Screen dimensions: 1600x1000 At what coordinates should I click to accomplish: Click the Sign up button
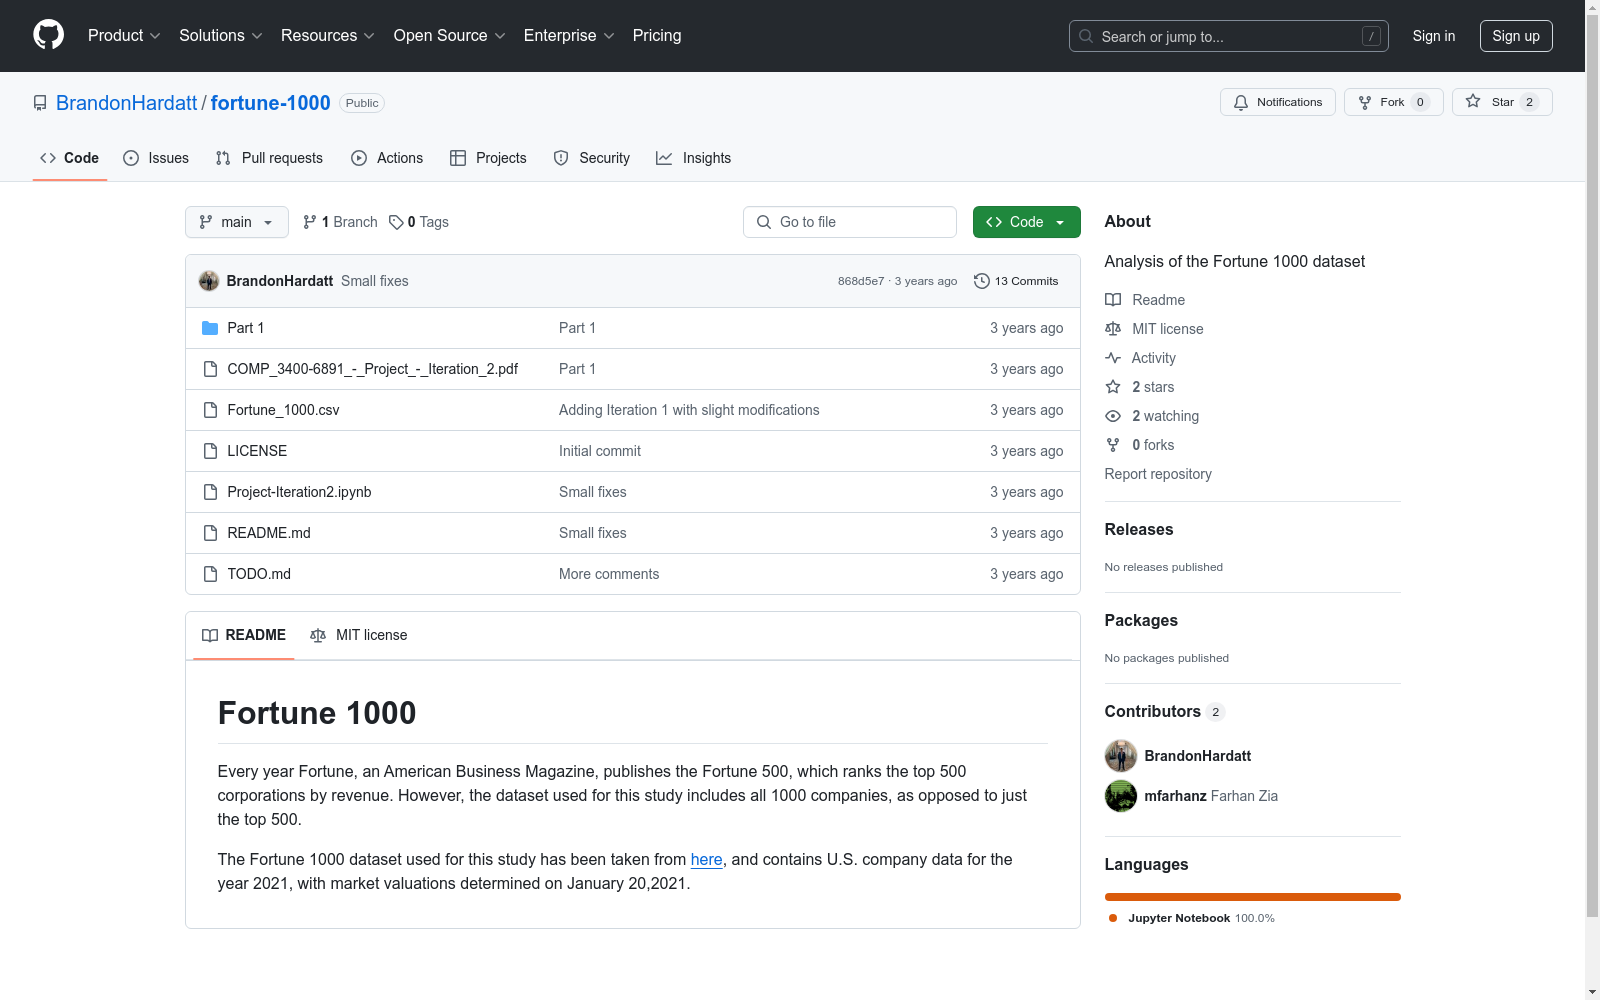point(1516,36)
